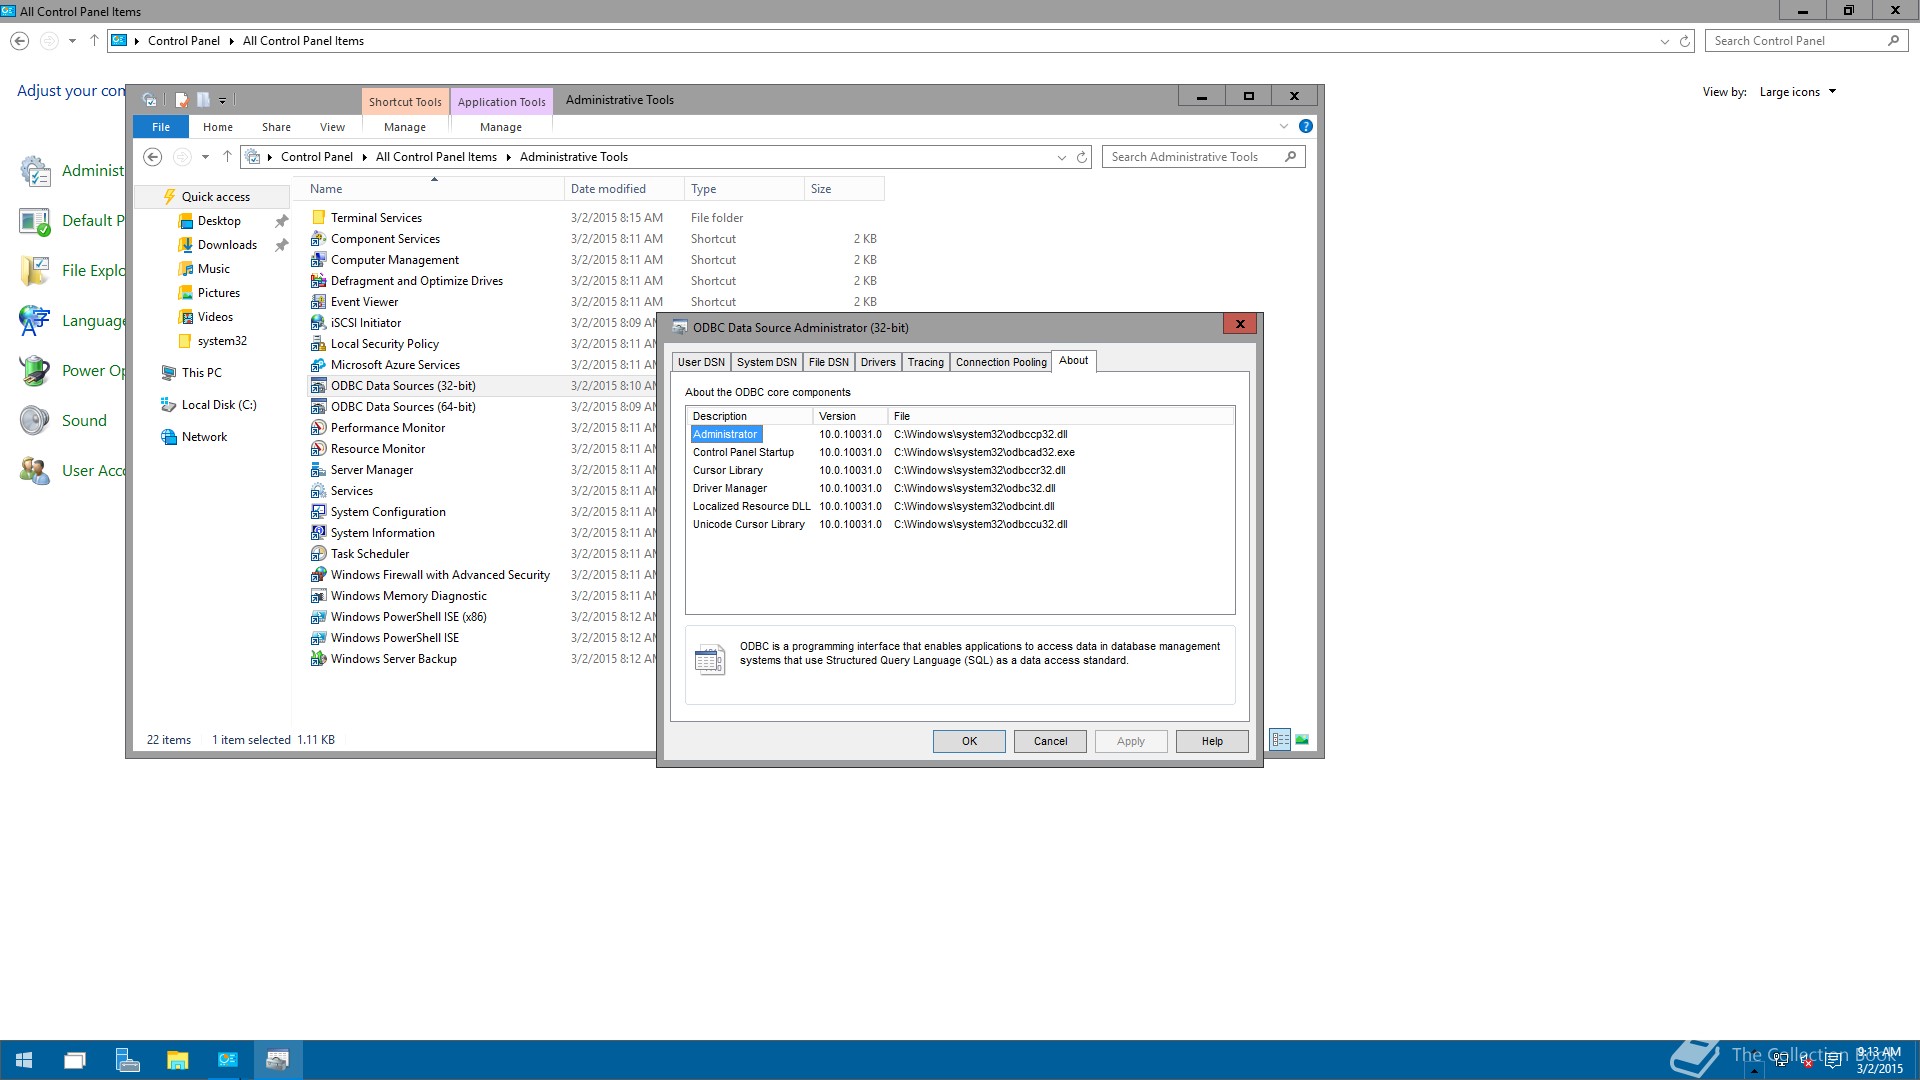Click the Explorer help question mark icon
Image resolution: width=1920 pixels, height=1080 pixels.
click(x=1305, y=127)
